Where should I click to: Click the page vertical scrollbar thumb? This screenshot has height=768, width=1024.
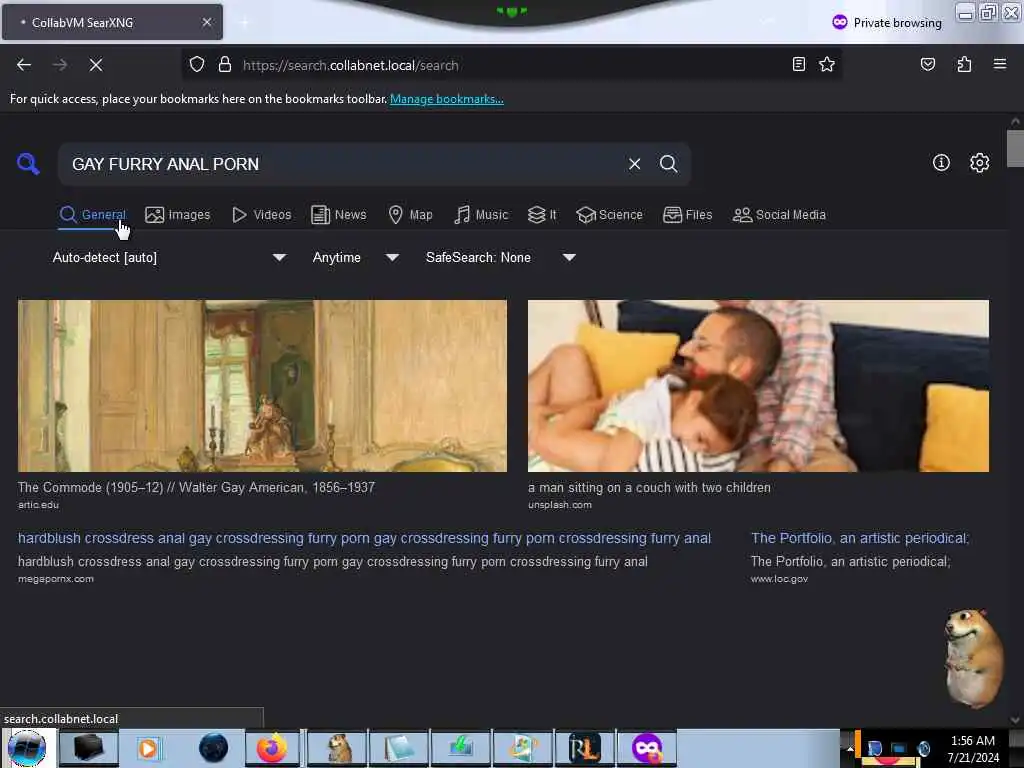click(x=1015, y=148)
